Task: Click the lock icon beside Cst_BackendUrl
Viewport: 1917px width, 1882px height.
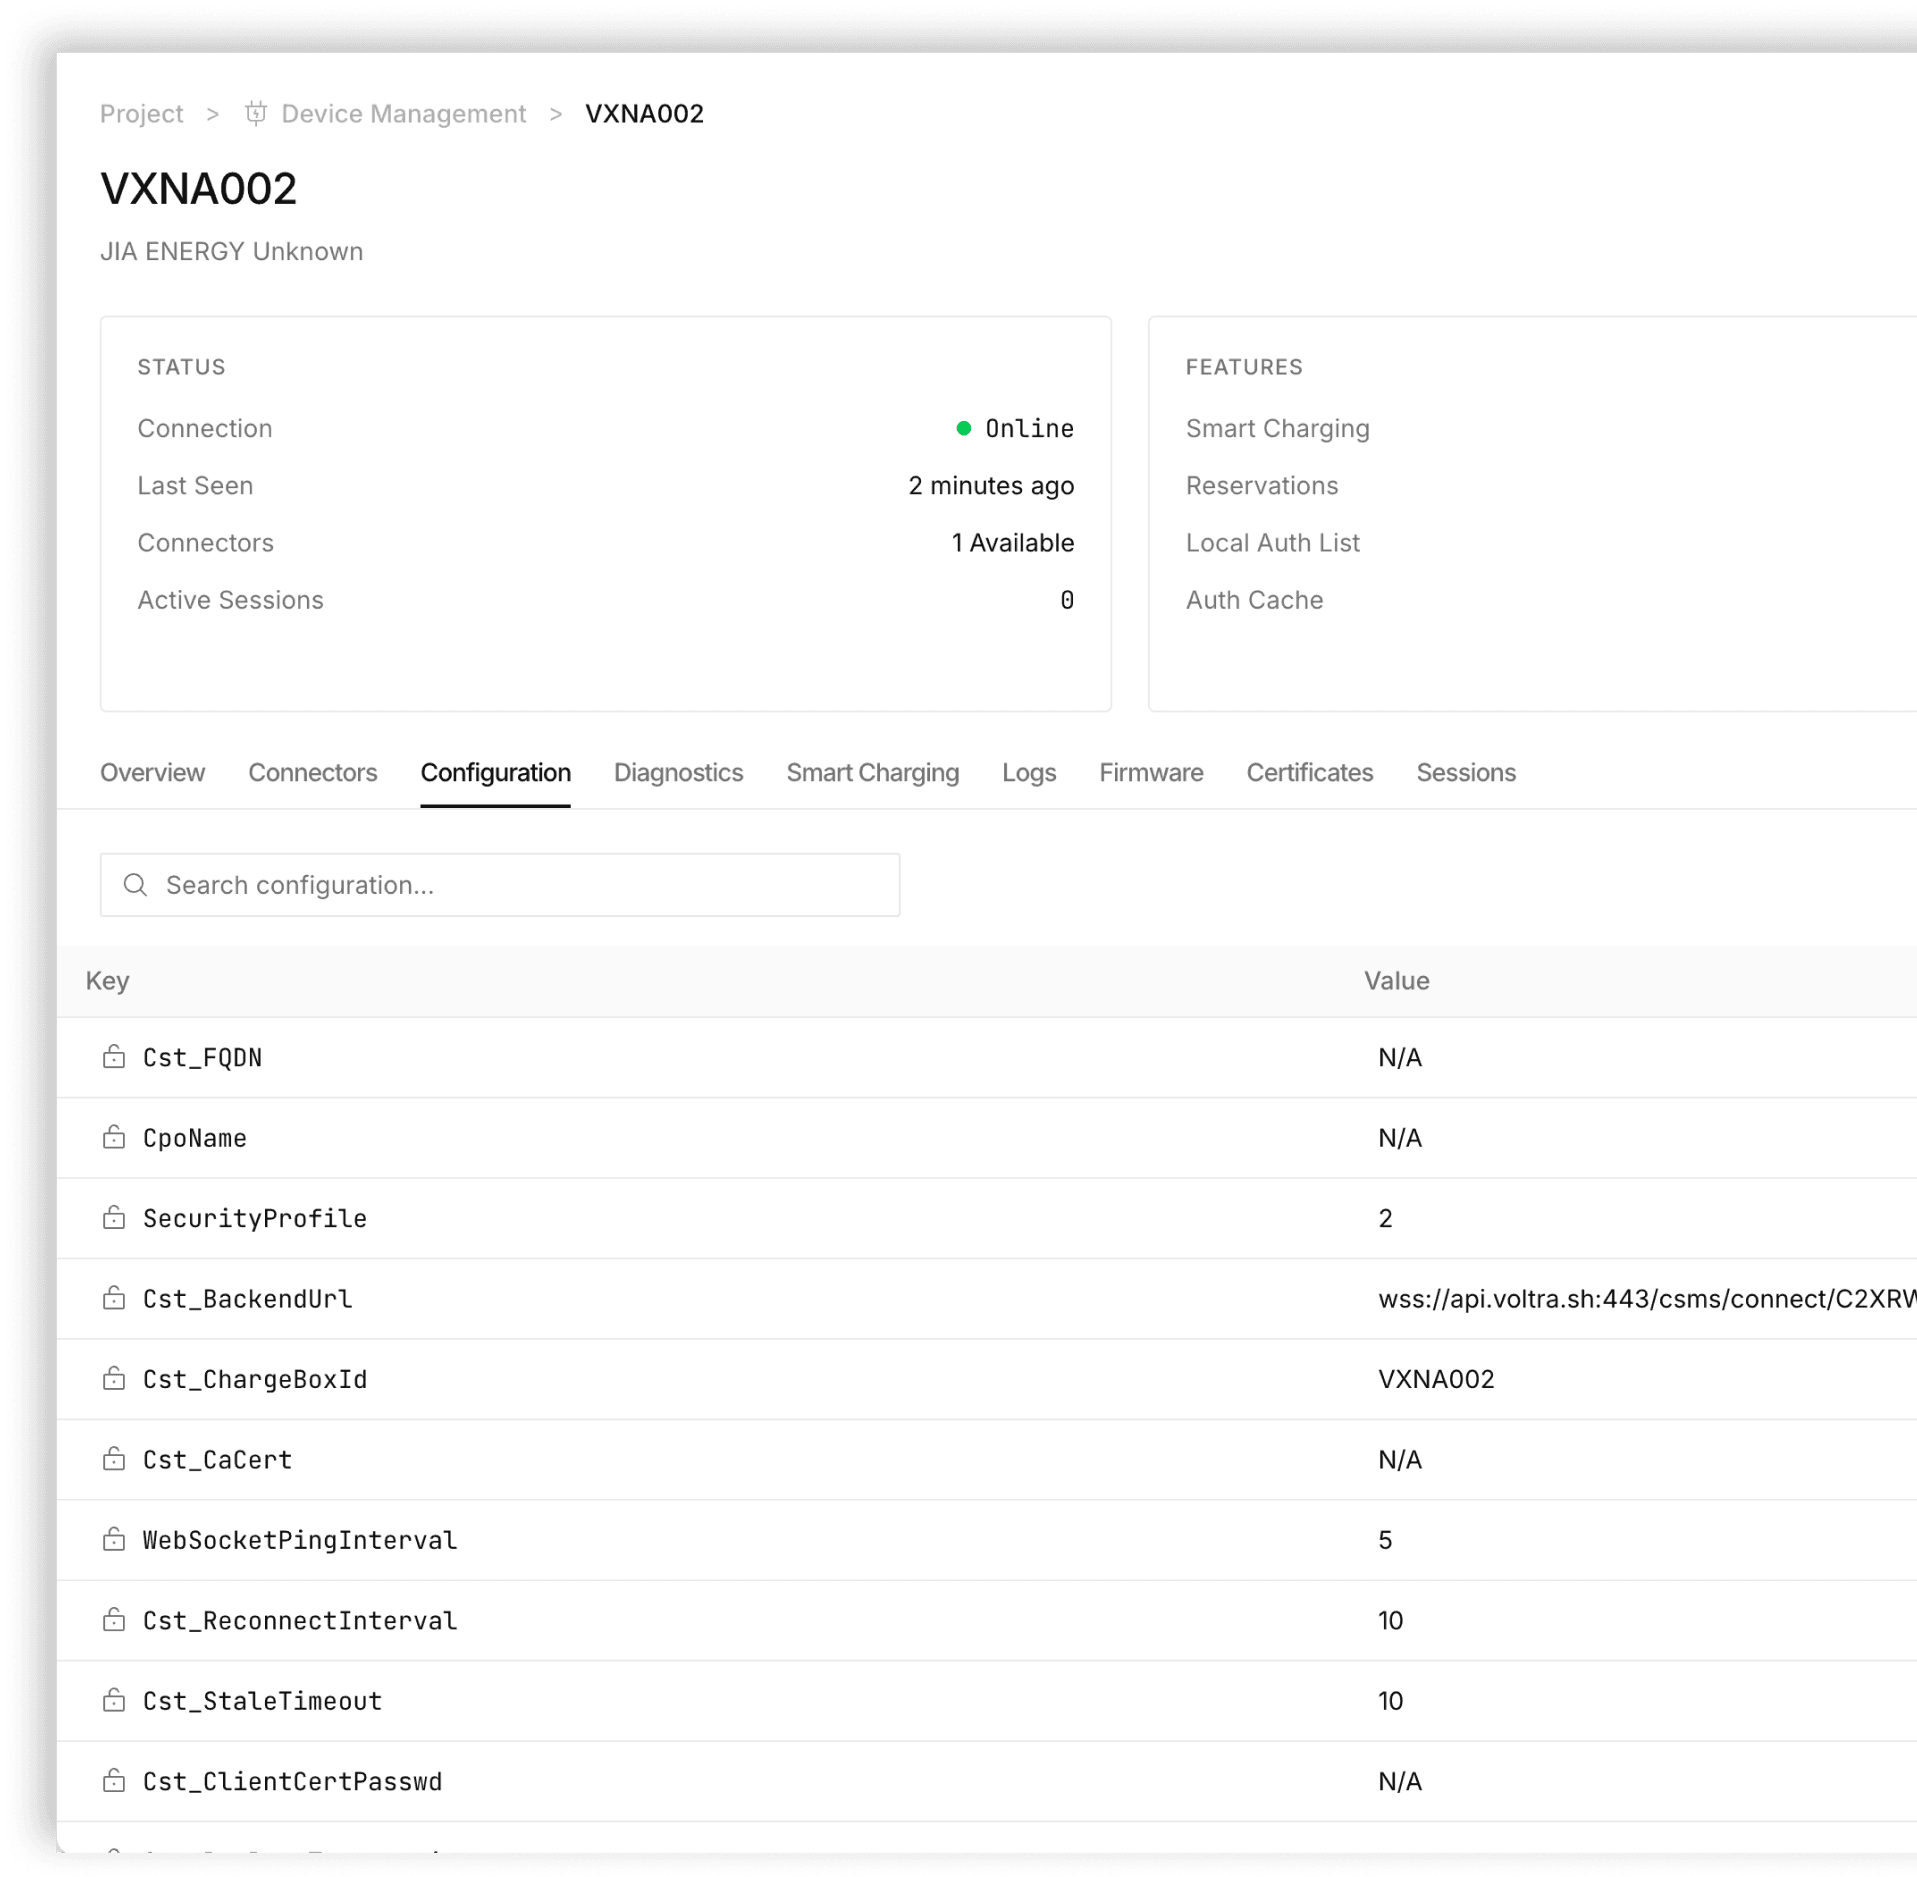Action: coord(114,1297)
